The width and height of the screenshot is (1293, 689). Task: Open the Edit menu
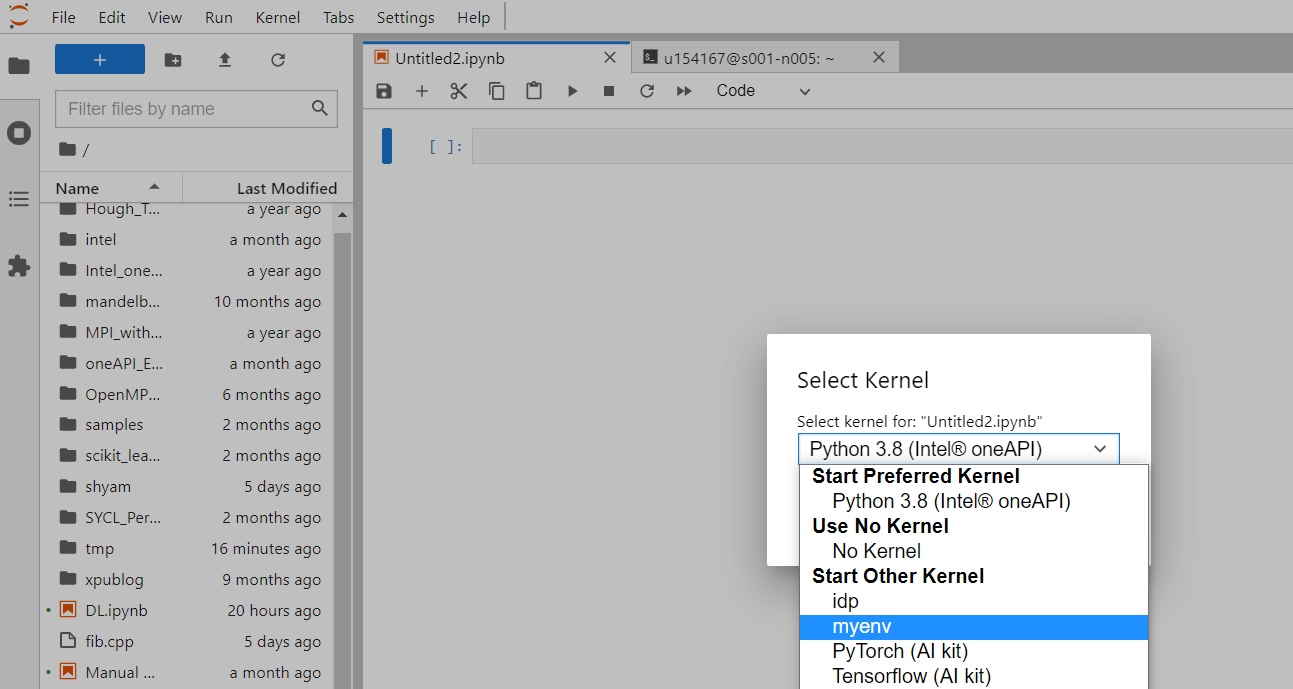(112, 17)
